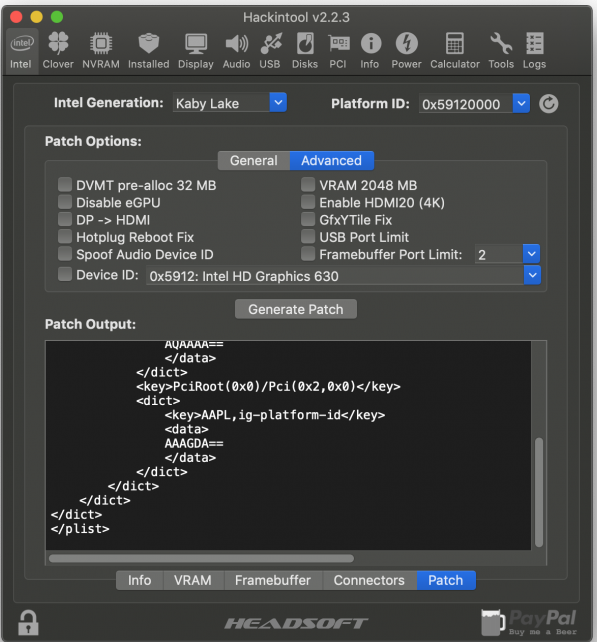The image size is (597, 642).
Task: Switch to the bottom Info tab
Action: pyautogui.click(x=140, y=580)
